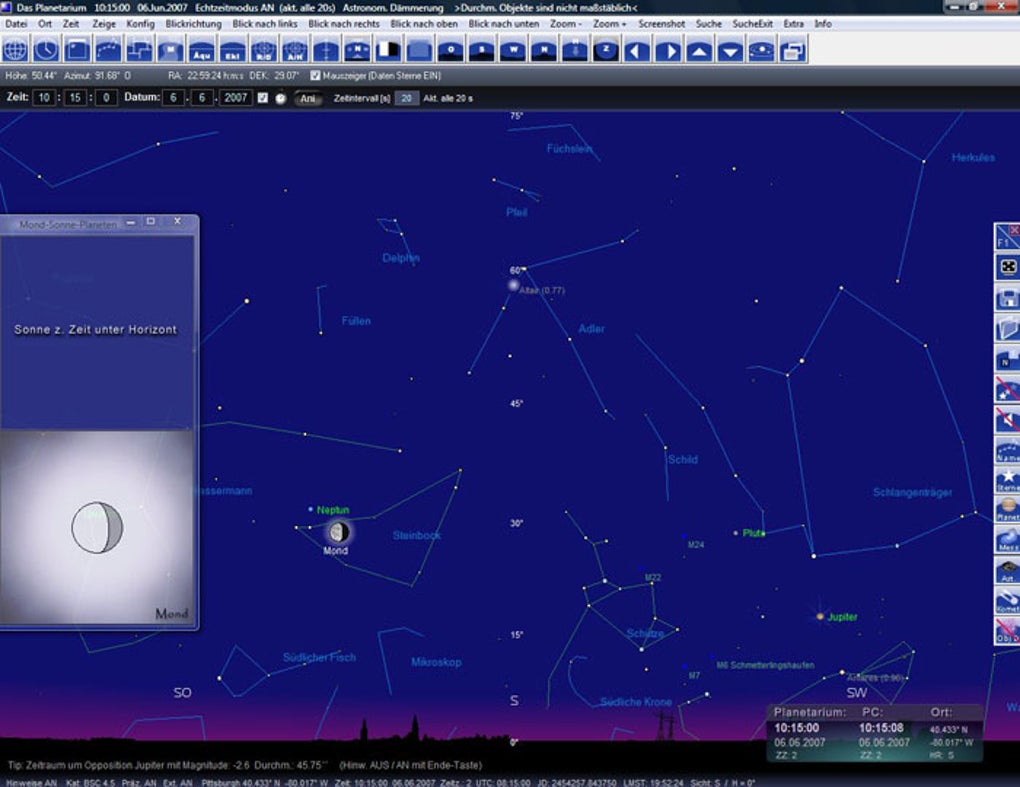This screenshot has width=1020, height=787.
Task: Click the 'Ekl' ecliptic toolbar icon
Action: 233,50
